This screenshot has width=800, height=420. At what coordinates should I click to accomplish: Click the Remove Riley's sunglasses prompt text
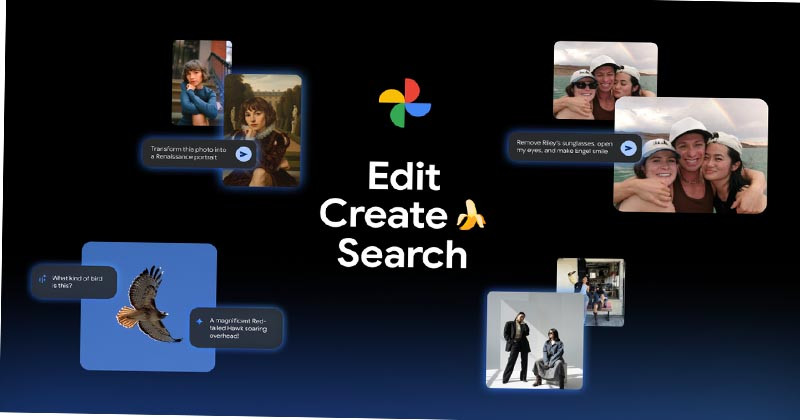click(564, 147)
